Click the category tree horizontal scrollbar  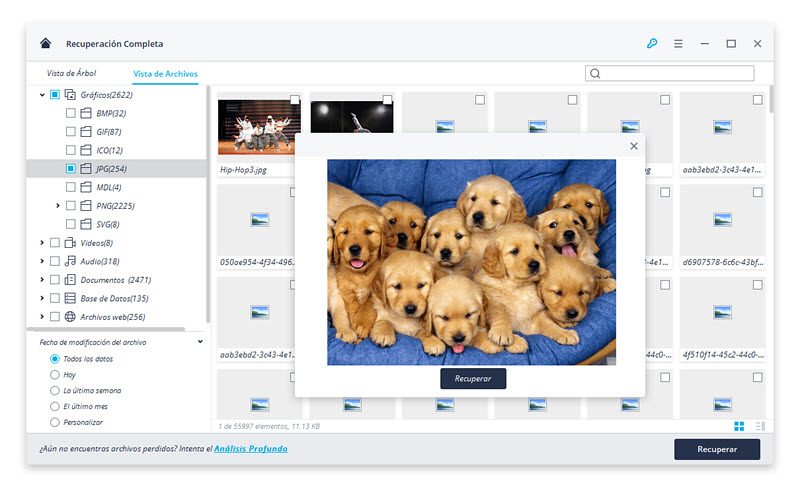point(106,329)
